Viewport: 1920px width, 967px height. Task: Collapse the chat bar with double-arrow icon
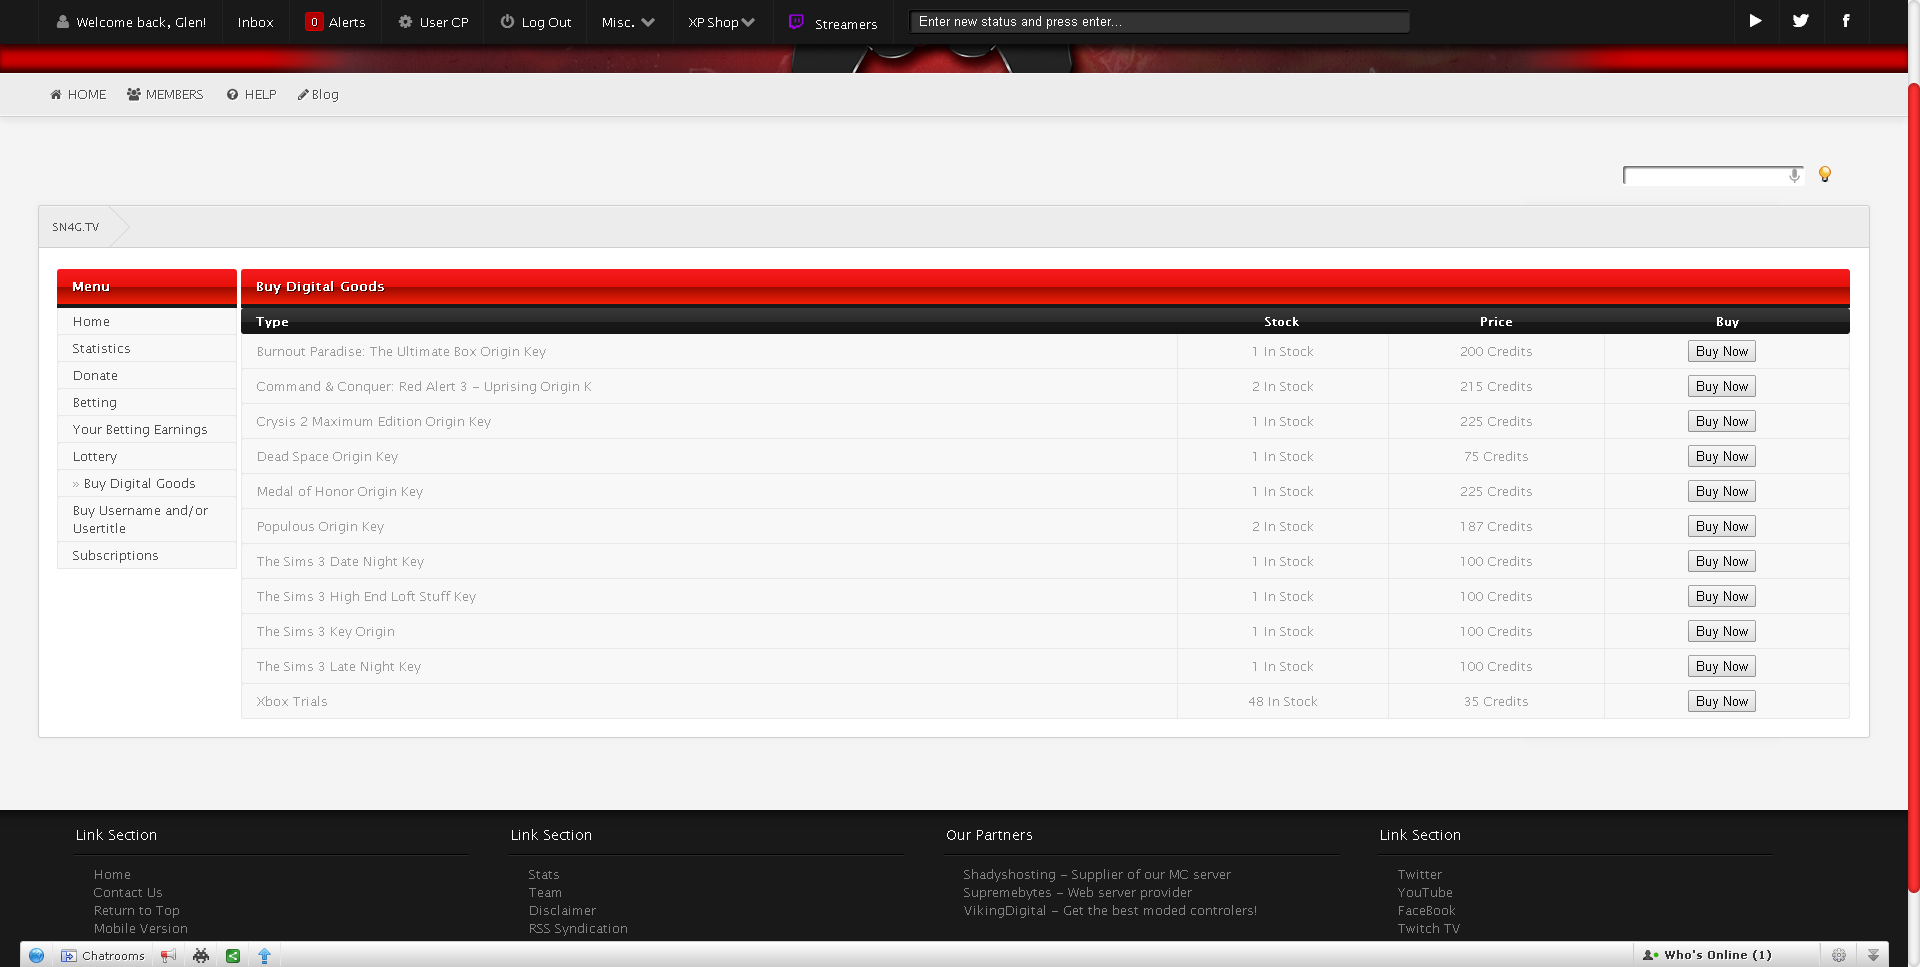tap(1873, 955)
